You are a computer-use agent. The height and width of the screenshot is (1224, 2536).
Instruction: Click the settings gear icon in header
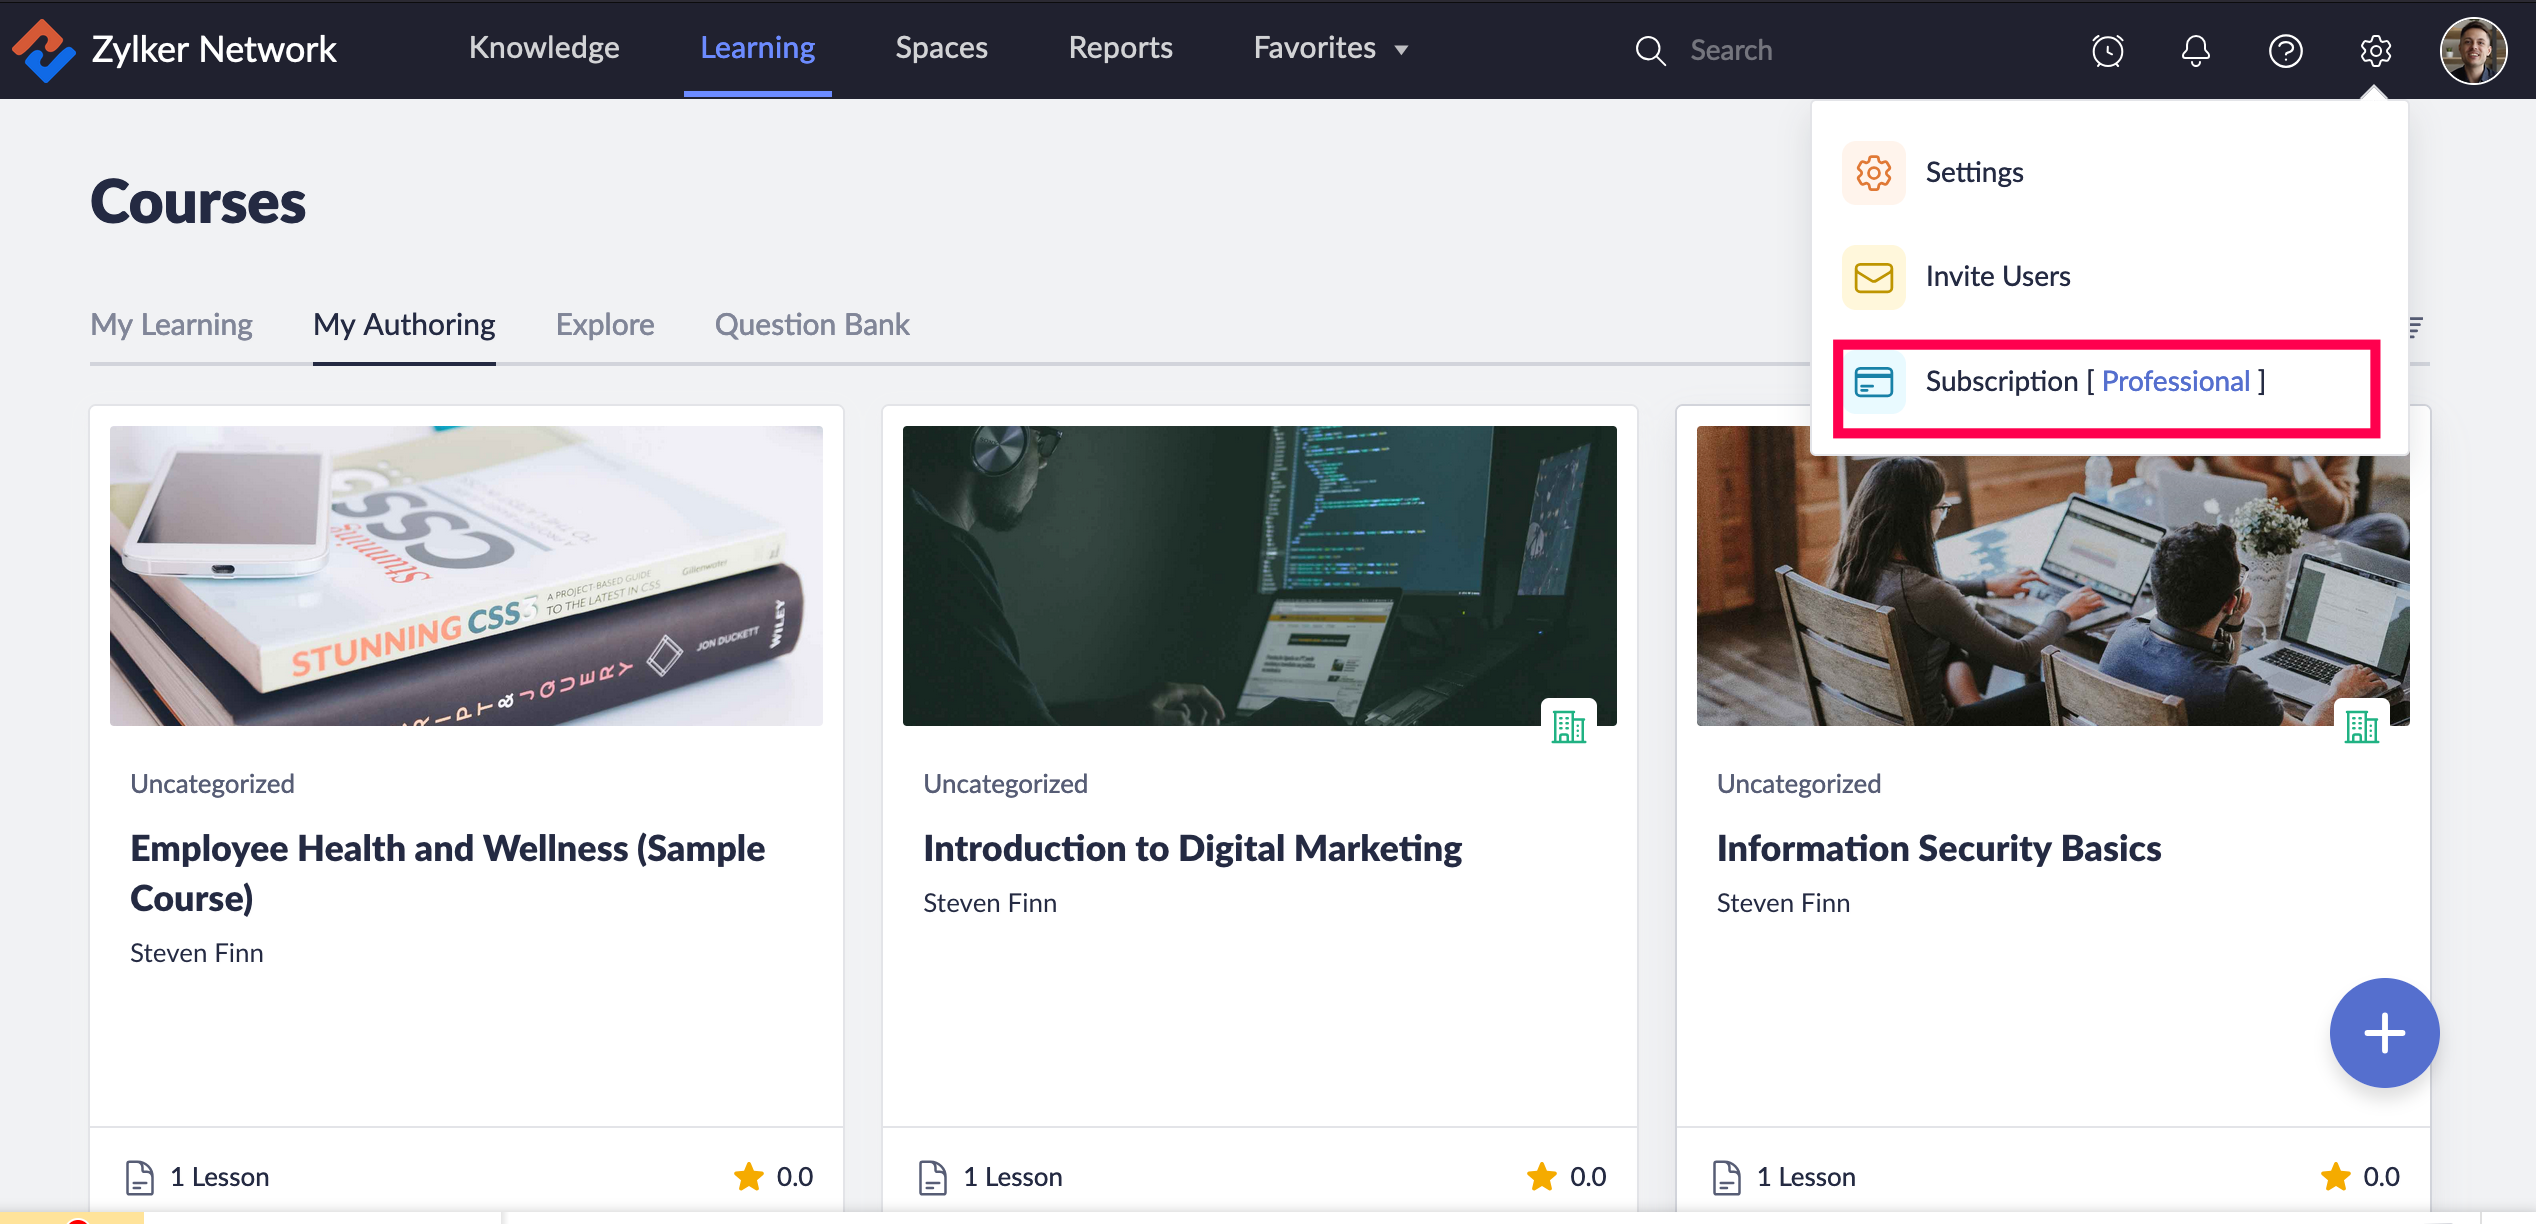[2375, 50]
